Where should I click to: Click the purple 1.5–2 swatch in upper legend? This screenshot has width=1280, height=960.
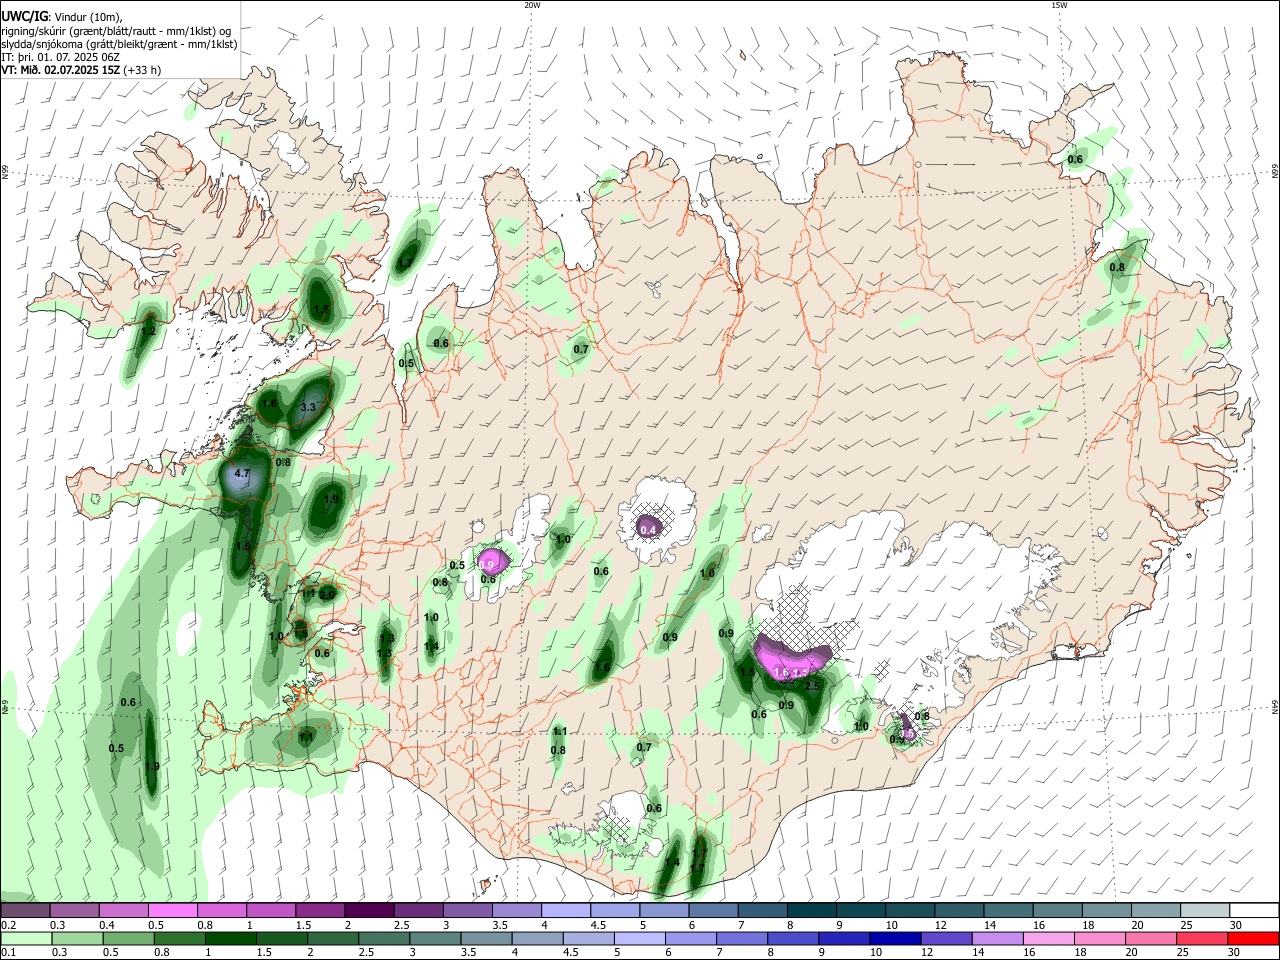coord(319,910)
